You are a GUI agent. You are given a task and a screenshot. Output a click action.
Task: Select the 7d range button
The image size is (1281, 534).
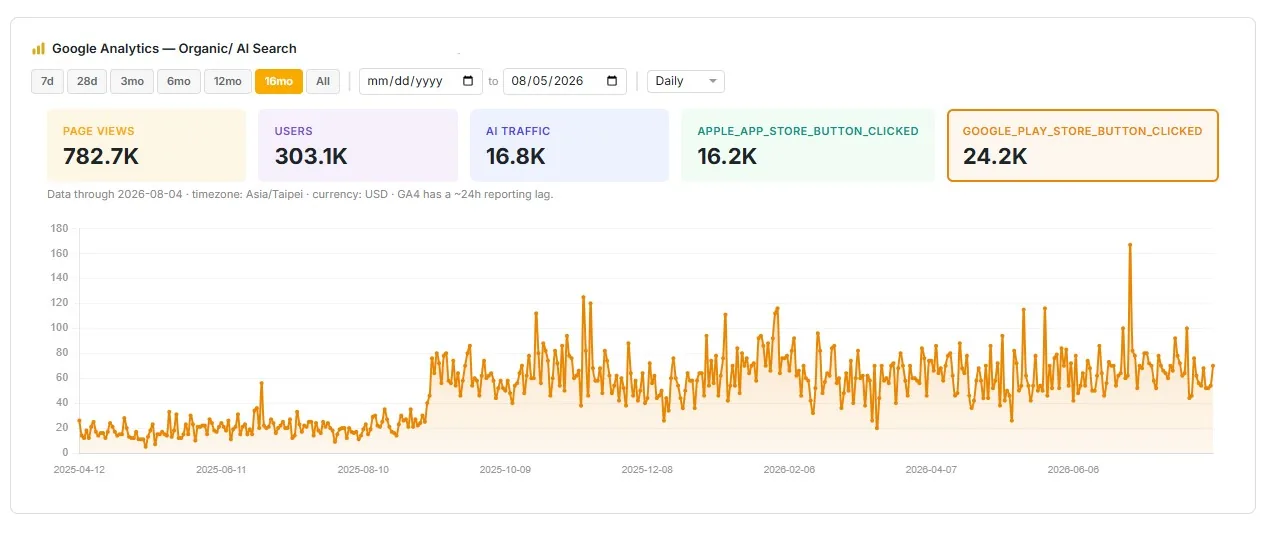pyautogui.click(x=47, y=81)
